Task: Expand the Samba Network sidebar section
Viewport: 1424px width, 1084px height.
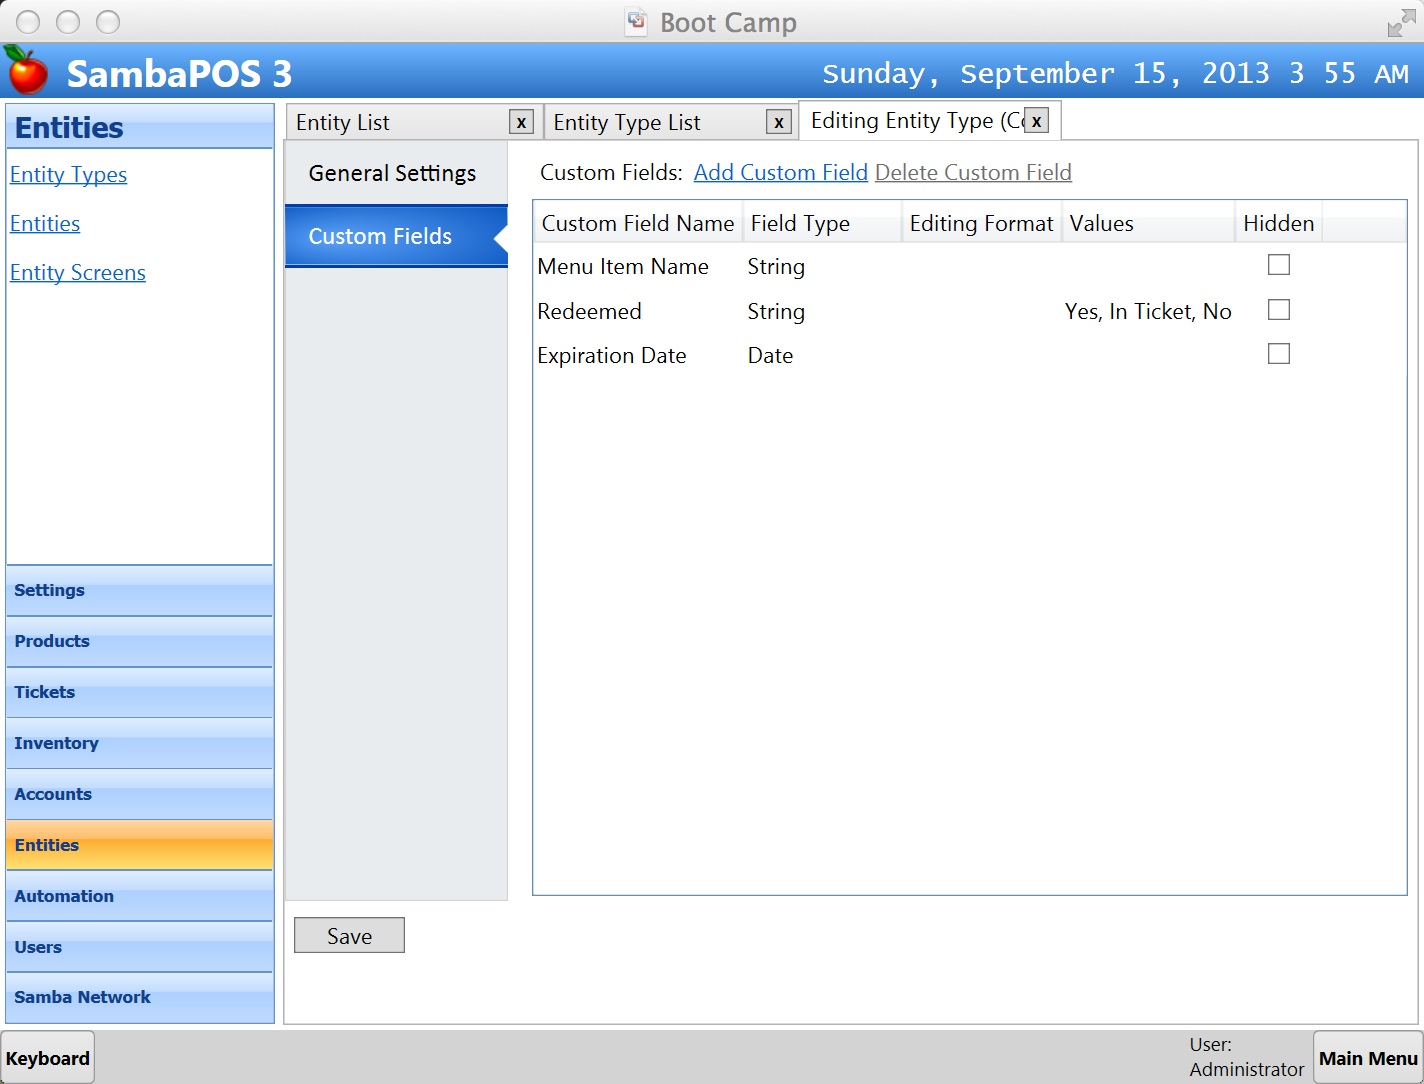Action: click(x=82, y=997)
